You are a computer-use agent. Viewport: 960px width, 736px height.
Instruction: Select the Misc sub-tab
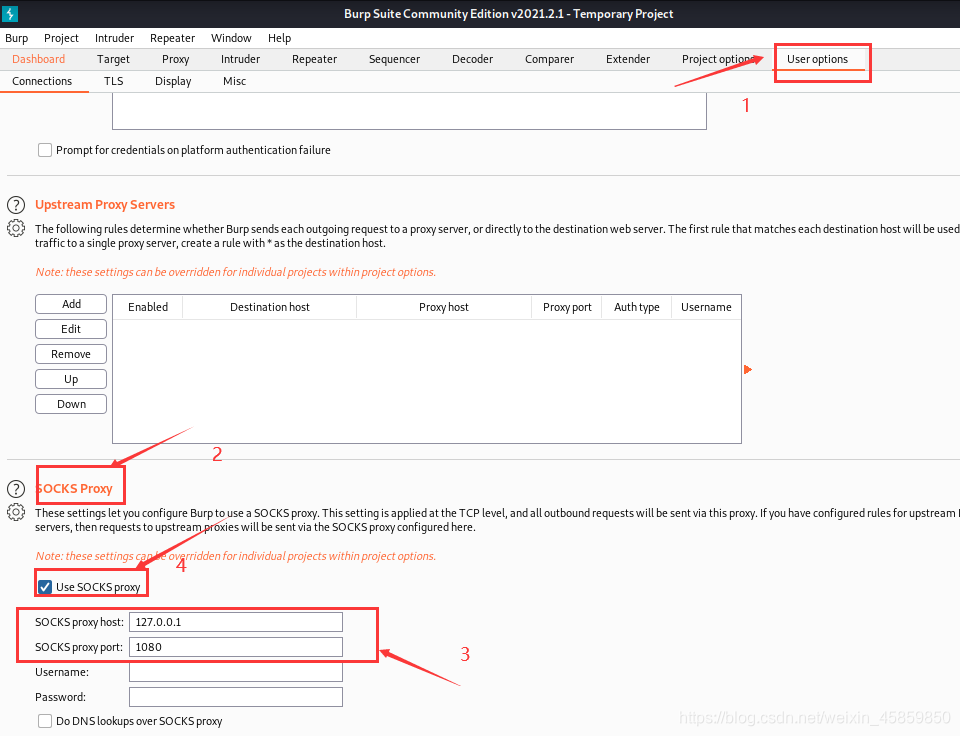click(234, 81)
